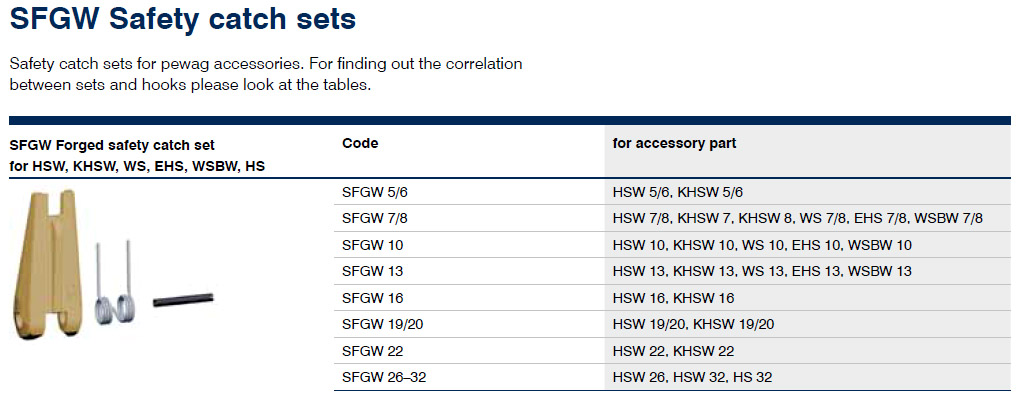Select the 'HSW 26, HSW 32, HS 32' cell
This screenshot has width=1020, height=402.
point(692,377)
